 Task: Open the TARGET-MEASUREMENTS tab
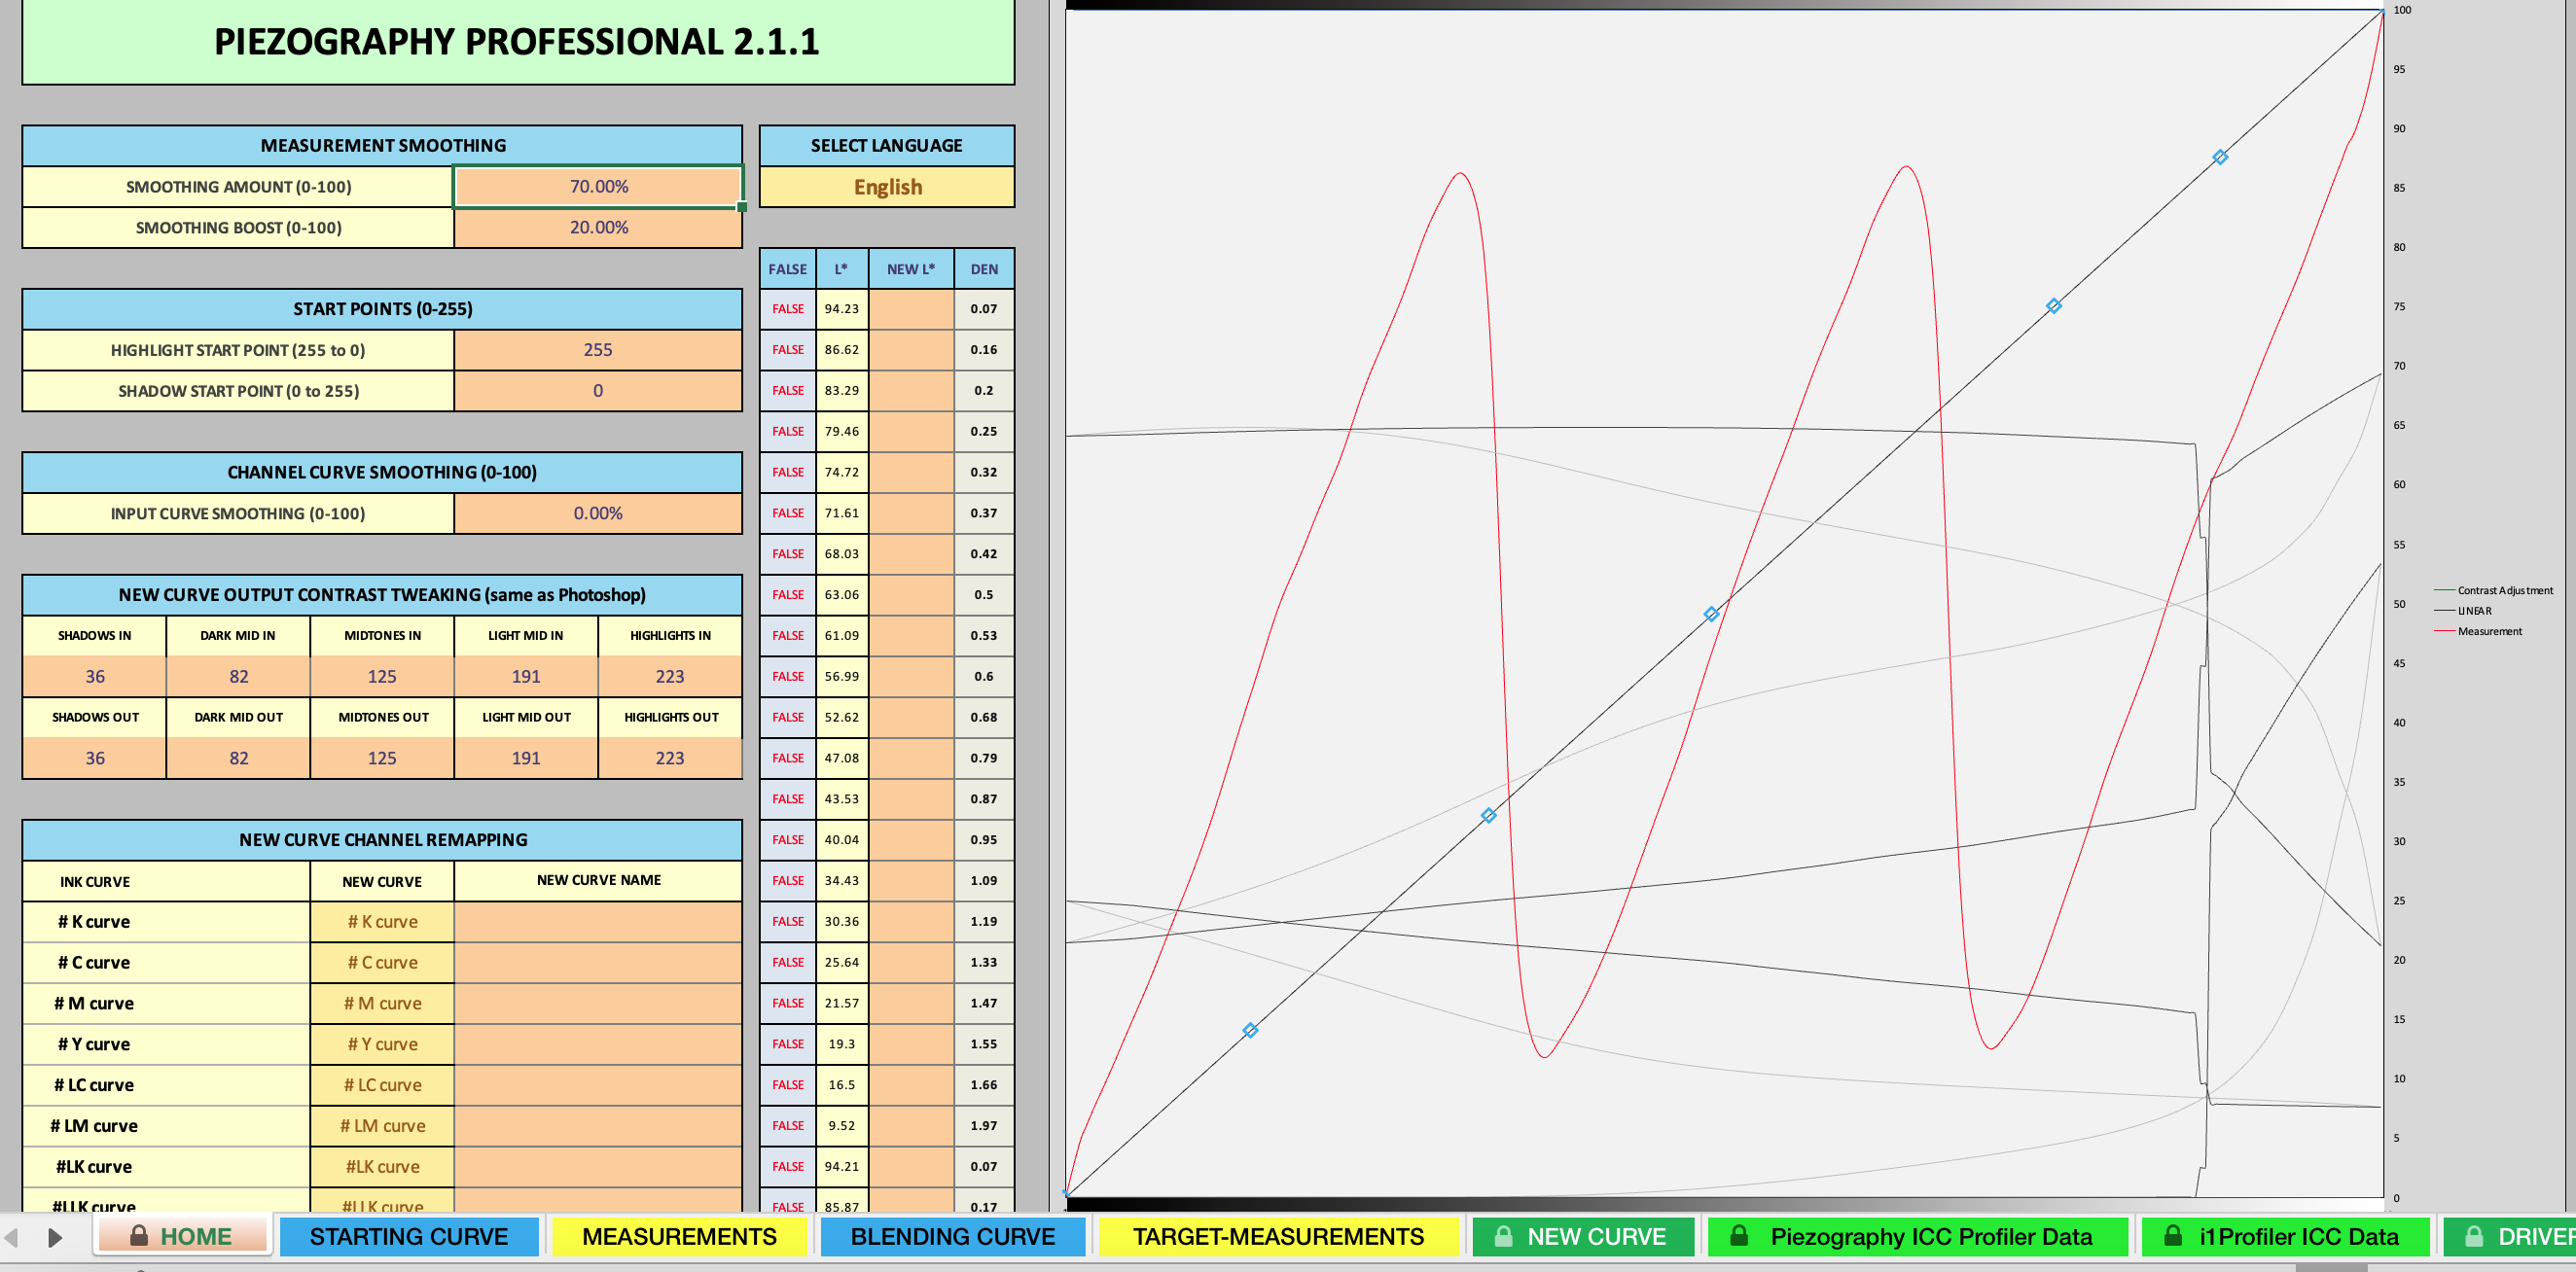coord(1278,1236)
